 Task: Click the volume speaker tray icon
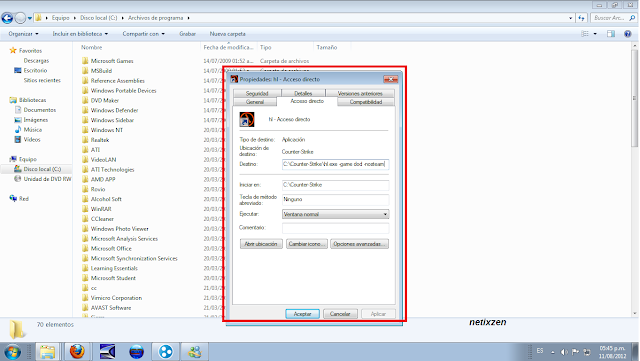[564, 352]
